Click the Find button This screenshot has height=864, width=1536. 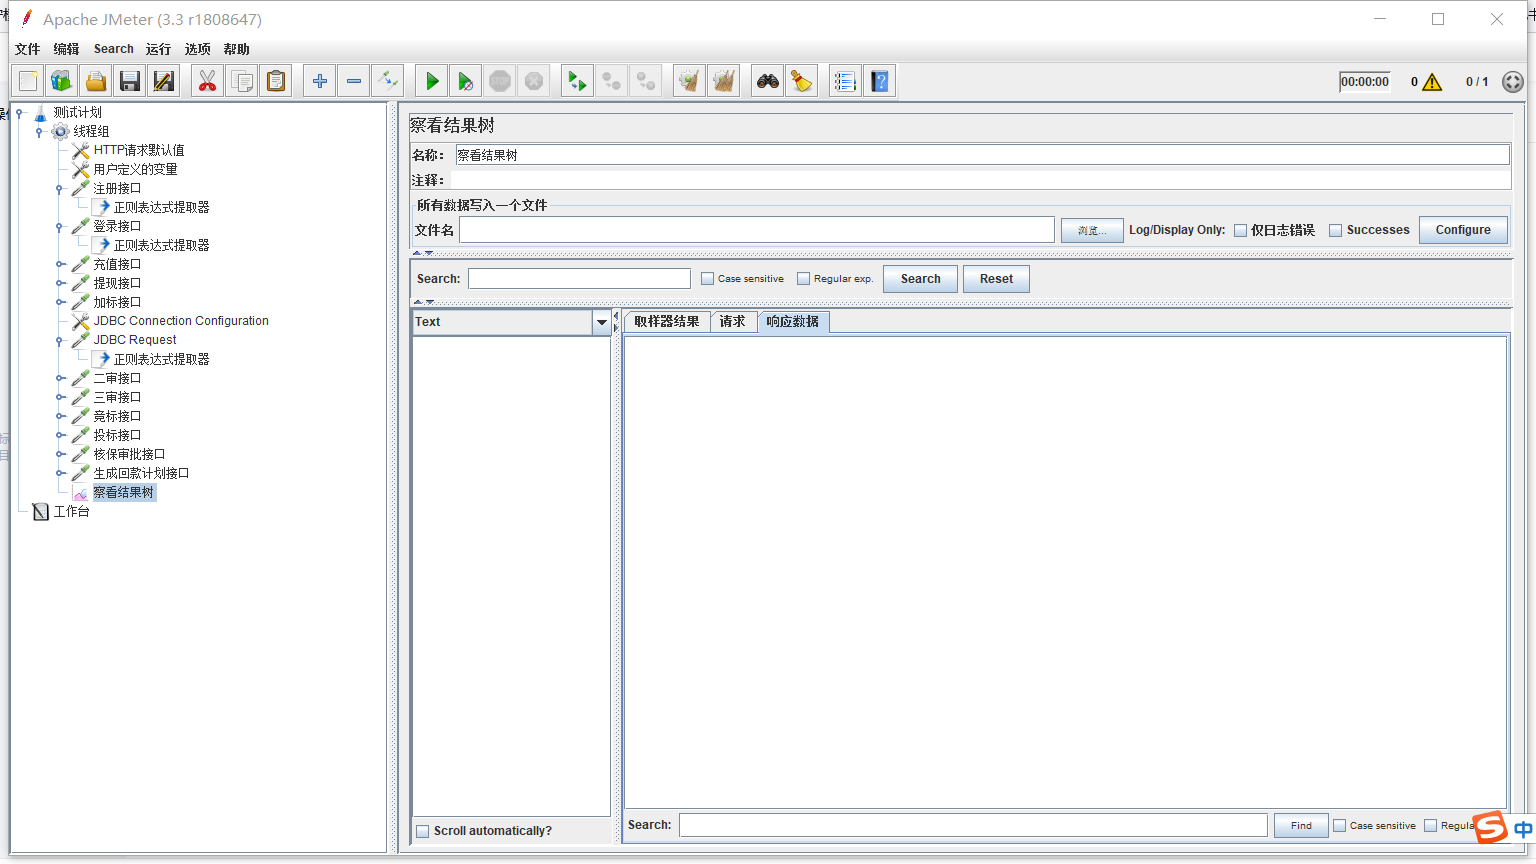click(x=1301, y=825)
